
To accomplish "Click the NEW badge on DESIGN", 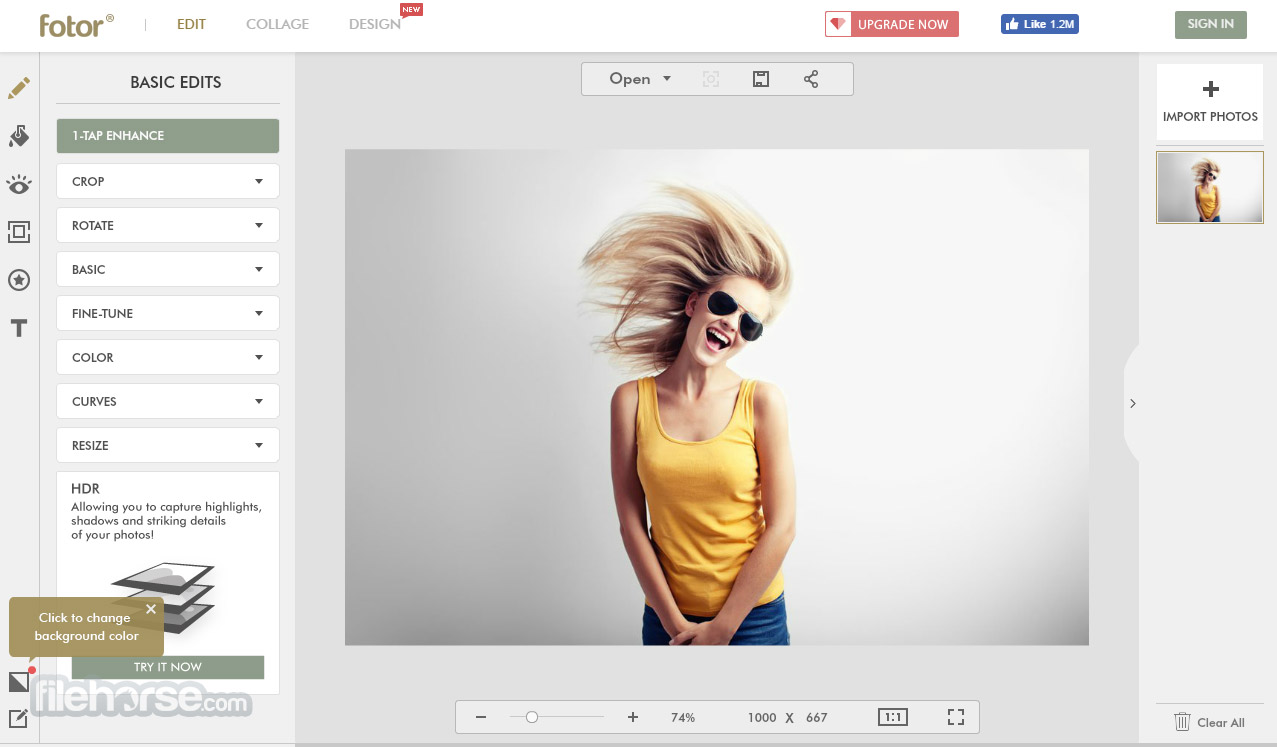I will [x=411, y=10].
